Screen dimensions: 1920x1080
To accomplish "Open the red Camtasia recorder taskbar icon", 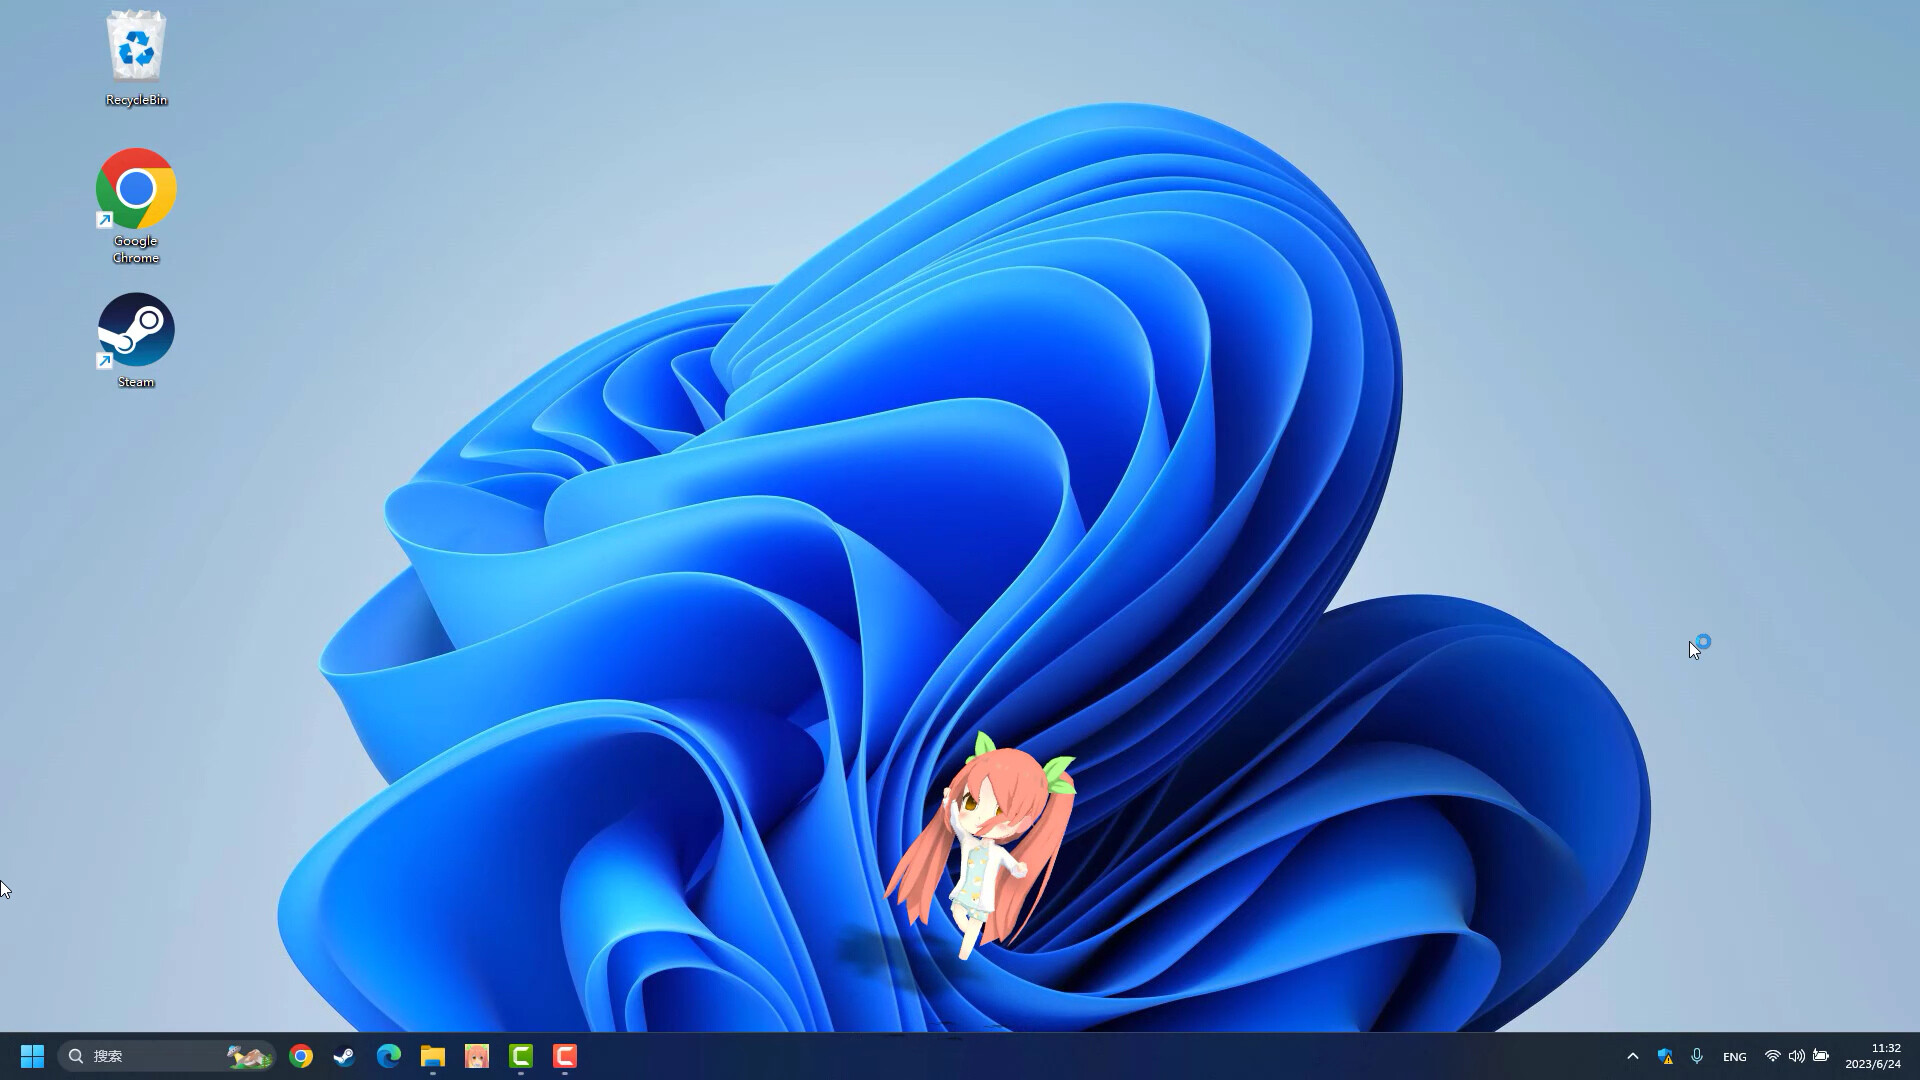I will [565, 1056].
